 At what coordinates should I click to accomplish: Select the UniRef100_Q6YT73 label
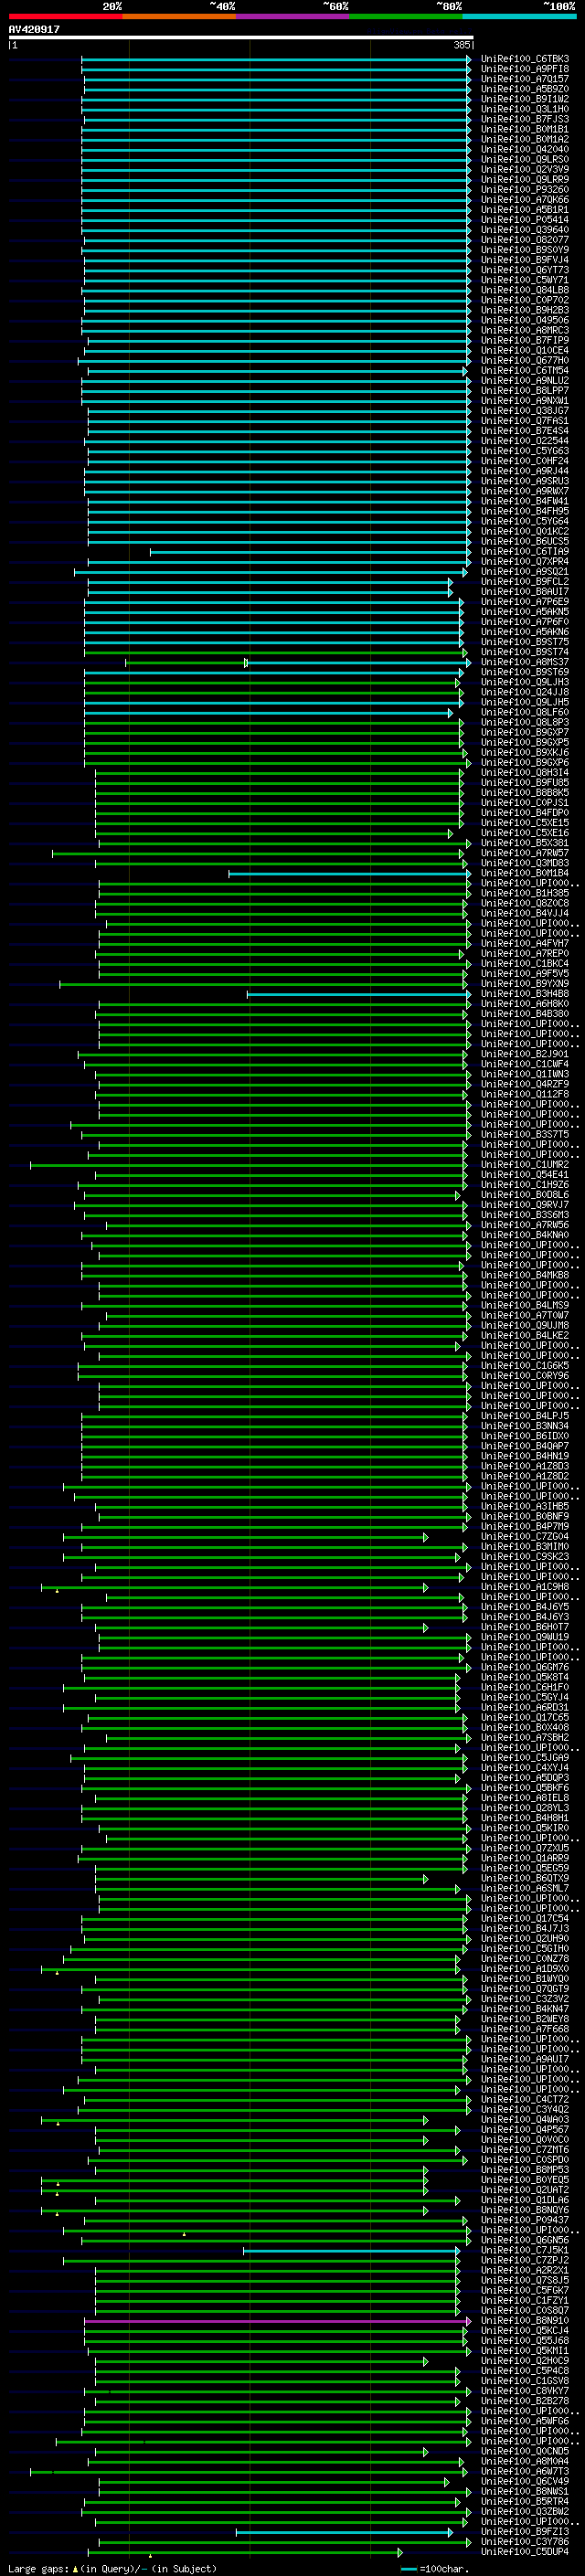pos(525,270)
